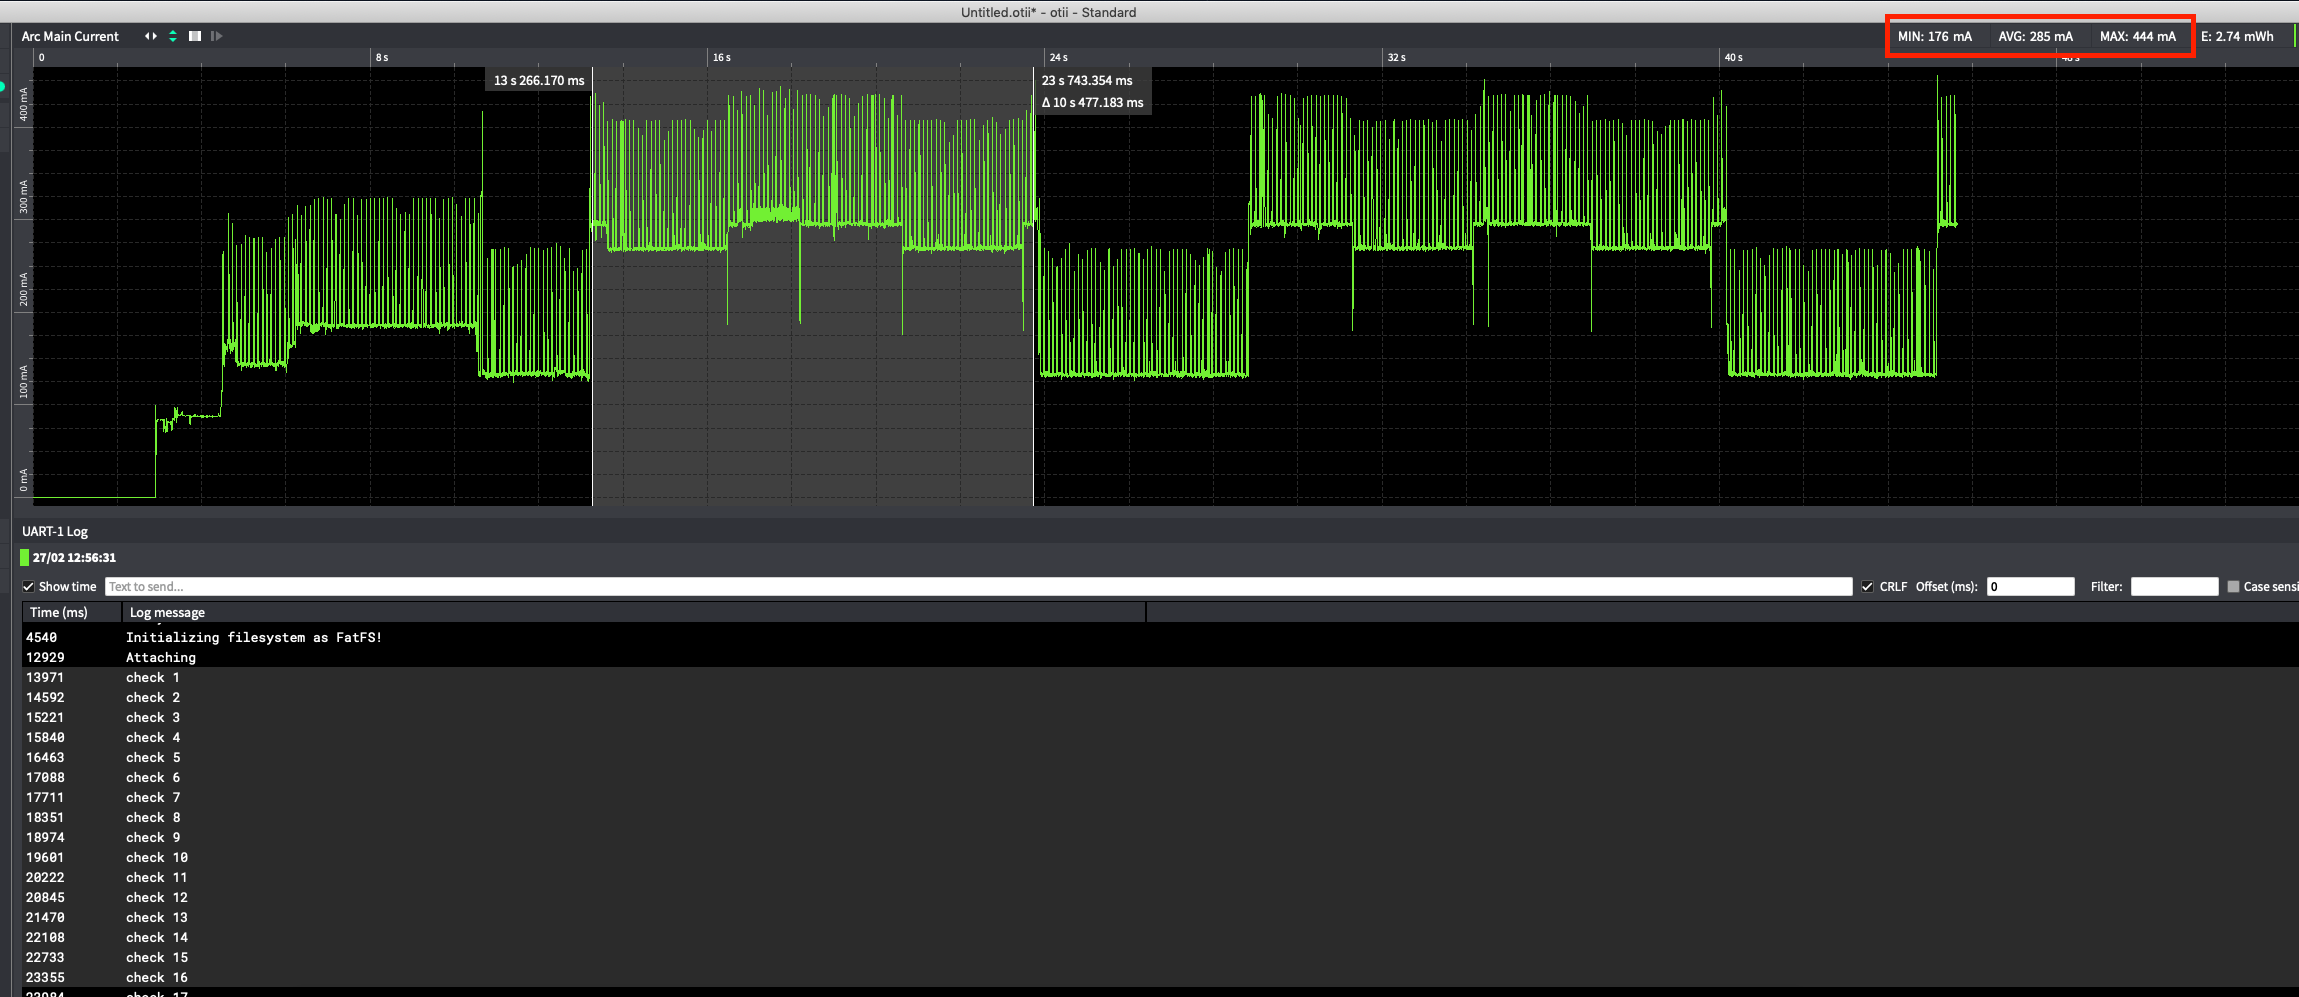Click the time value 4540 in the log
The image size is (2299, 997).
(x=41, y=637)
